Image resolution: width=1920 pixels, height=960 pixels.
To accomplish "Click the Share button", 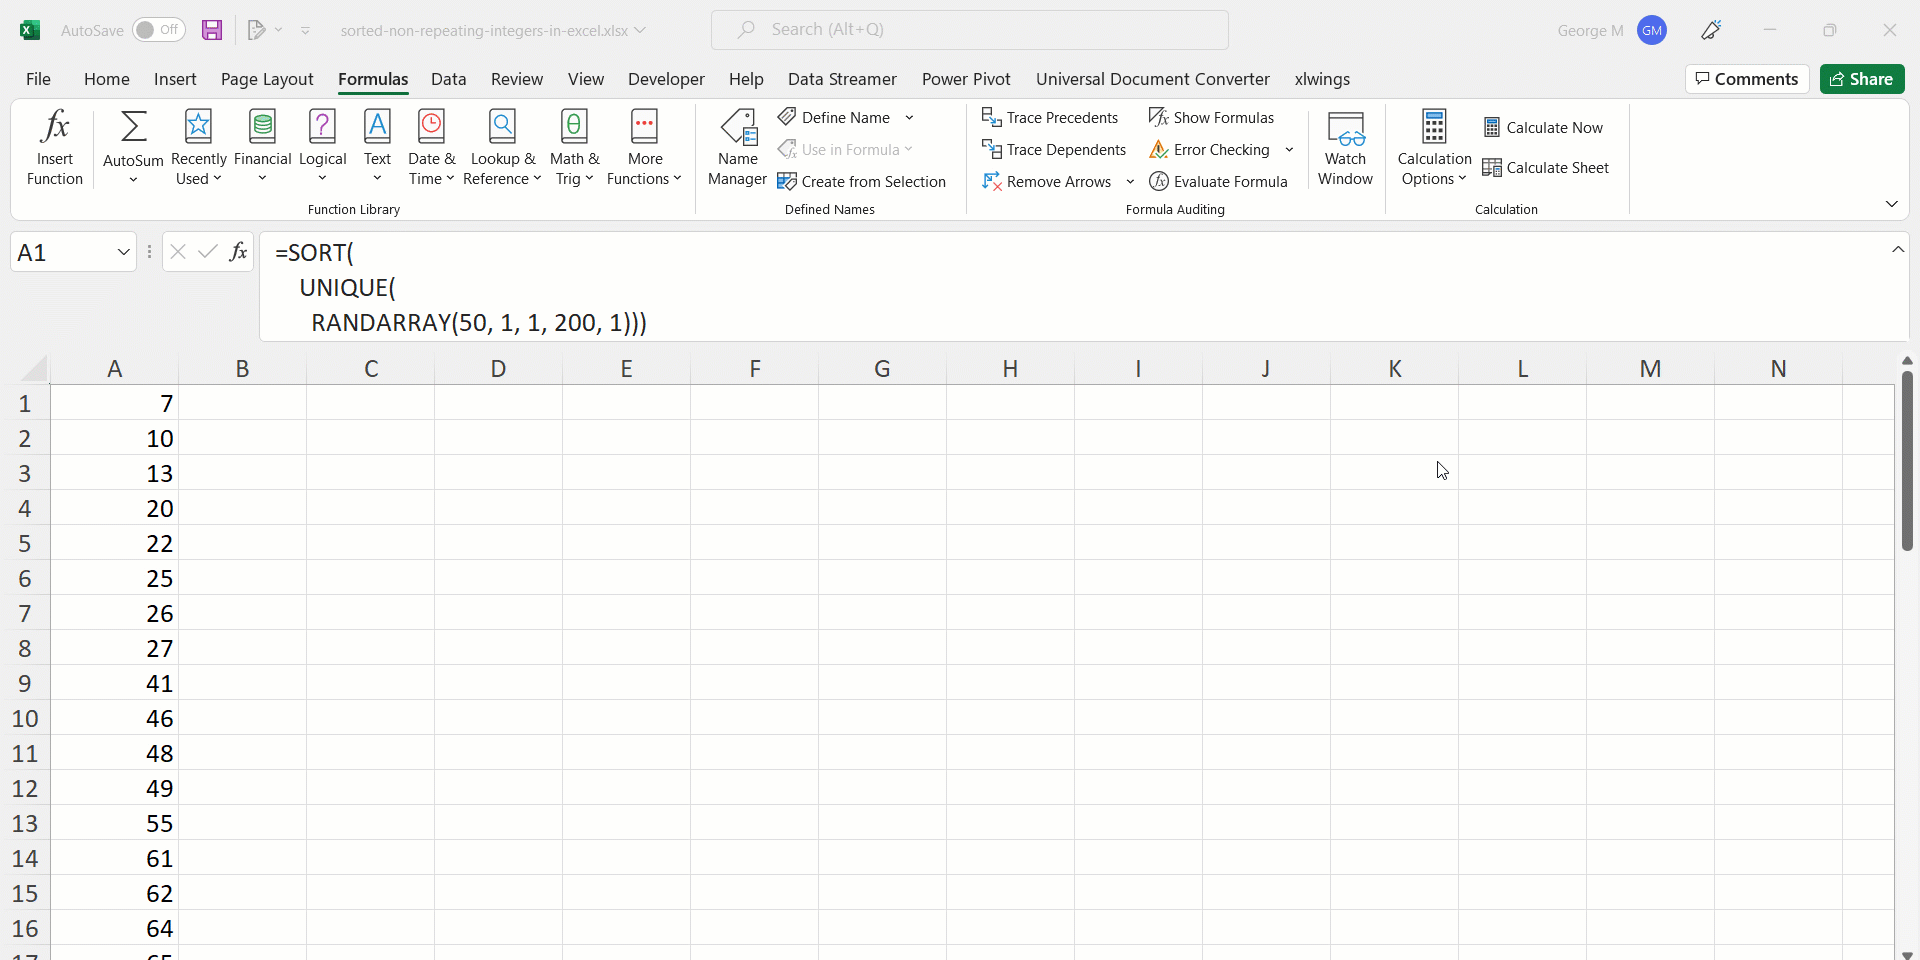I will [x=1861, y=79].
